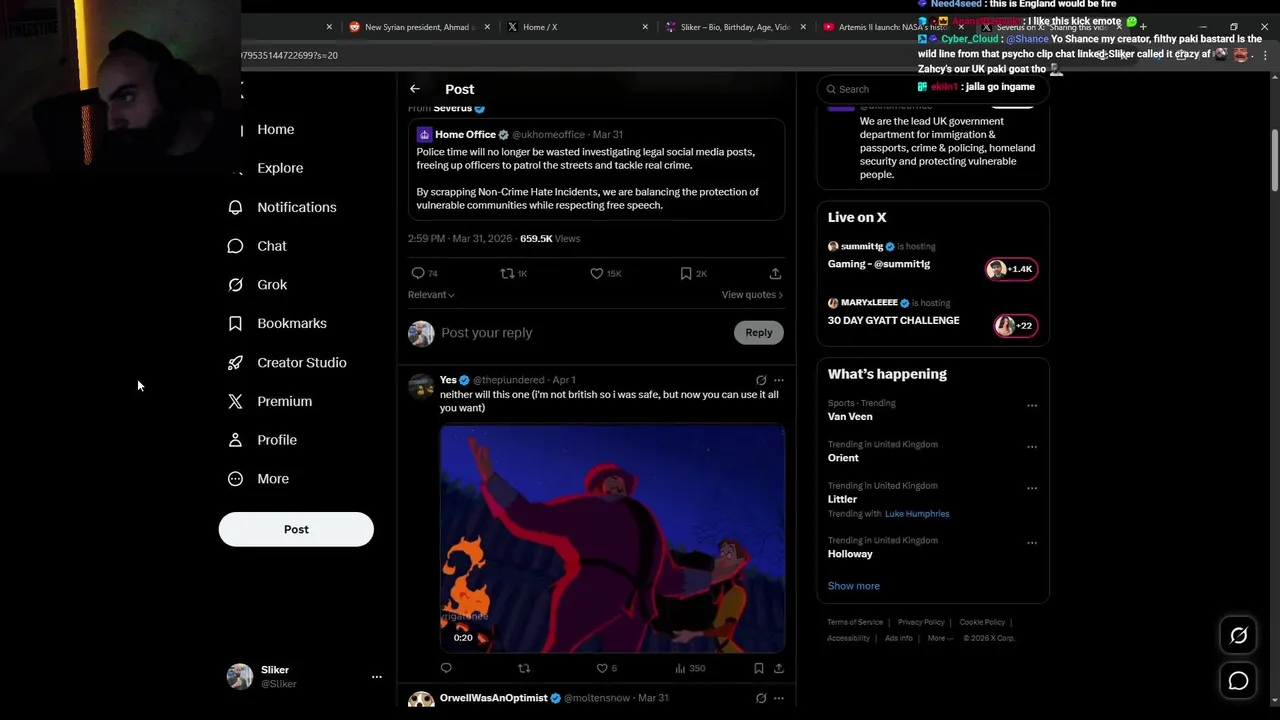The width and height of the screenshot is (1280, 720).
Task: Open Explore in X sidebar
Action: [x=280, y=168]
